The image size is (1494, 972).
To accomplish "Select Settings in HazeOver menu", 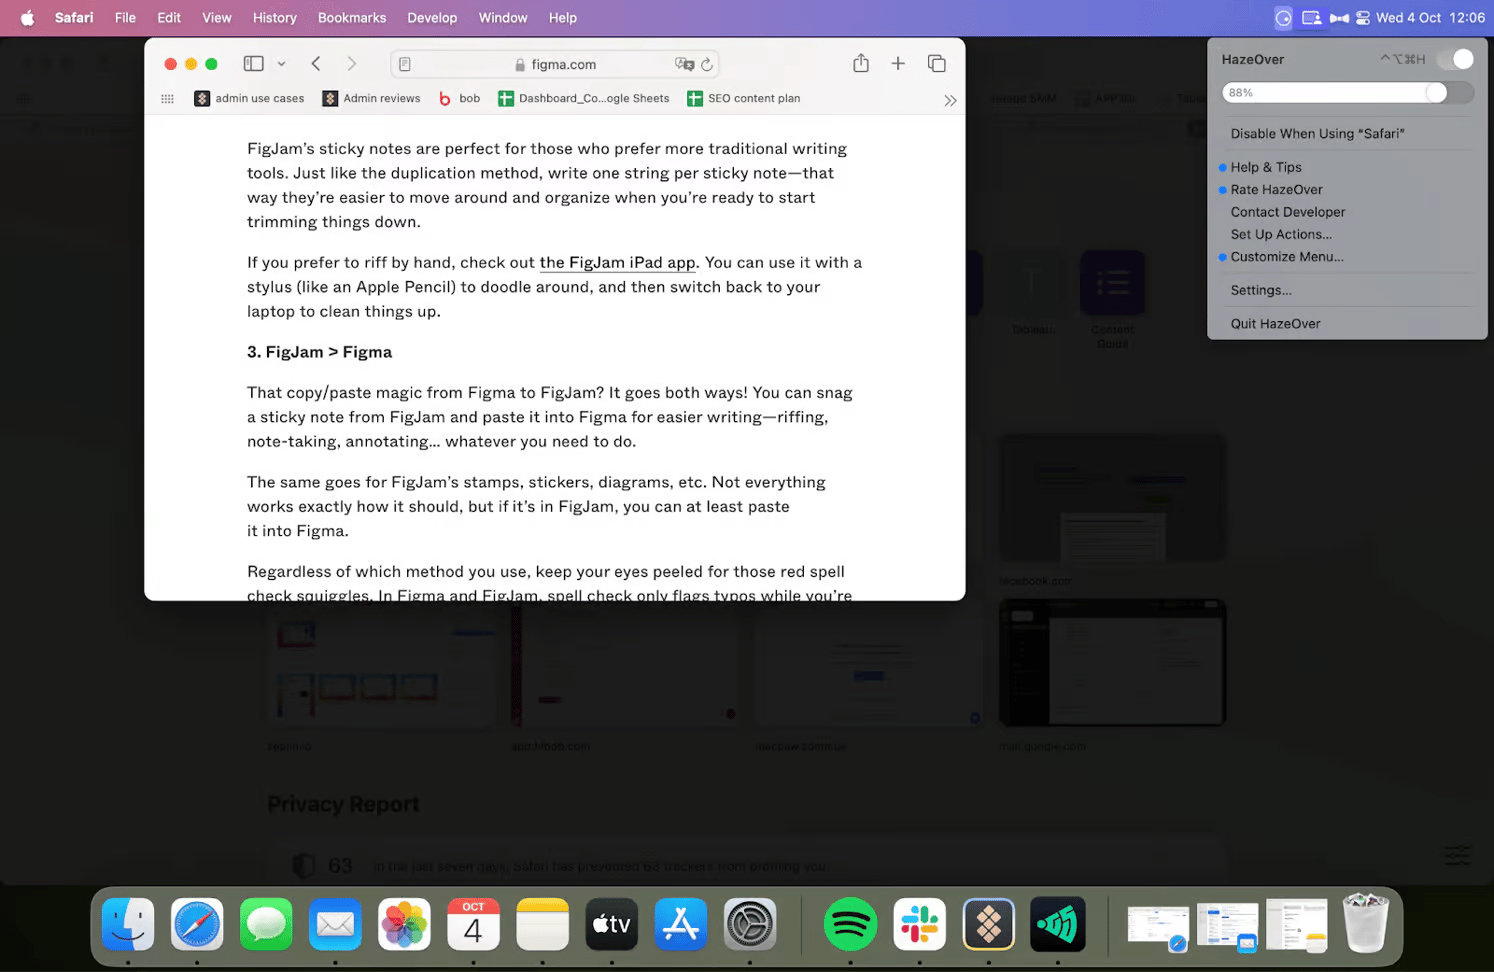I will (1260, 290).
